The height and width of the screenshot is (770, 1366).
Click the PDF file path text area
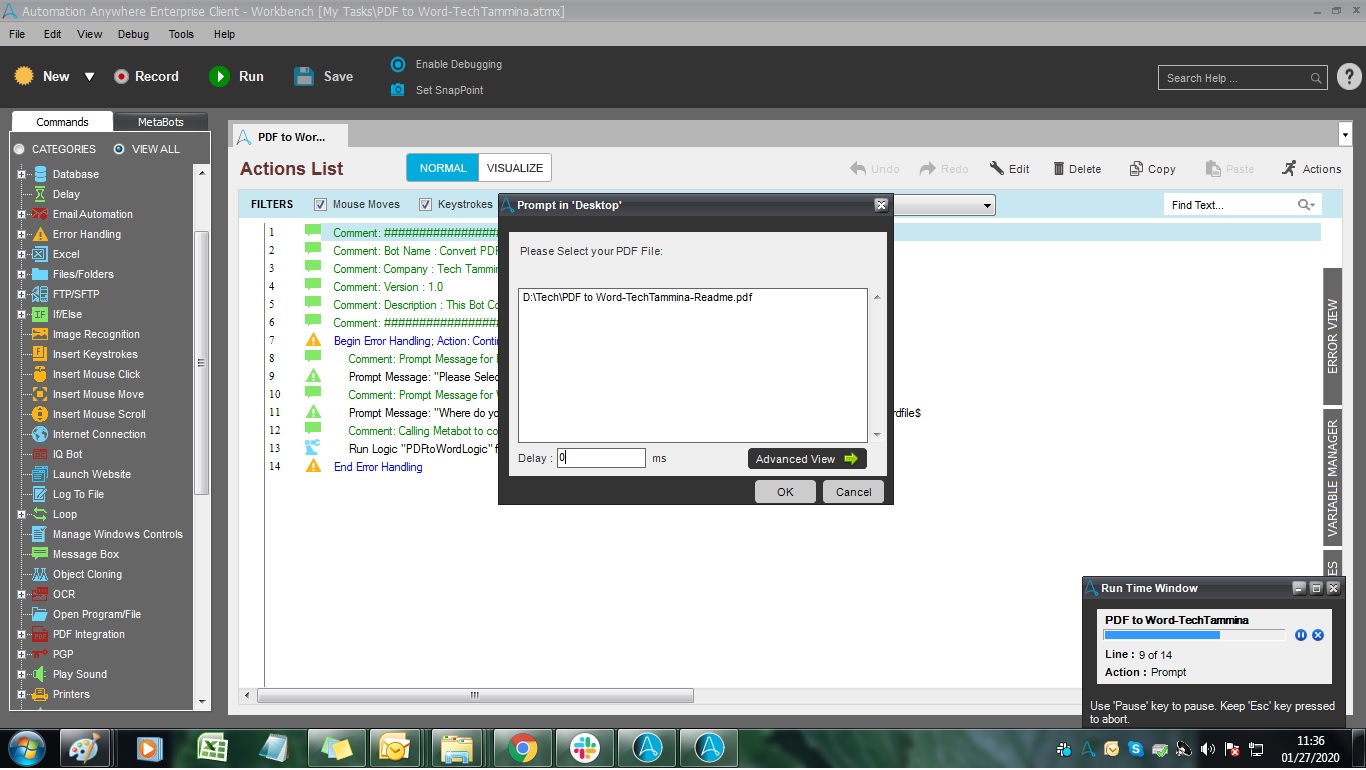693,365
